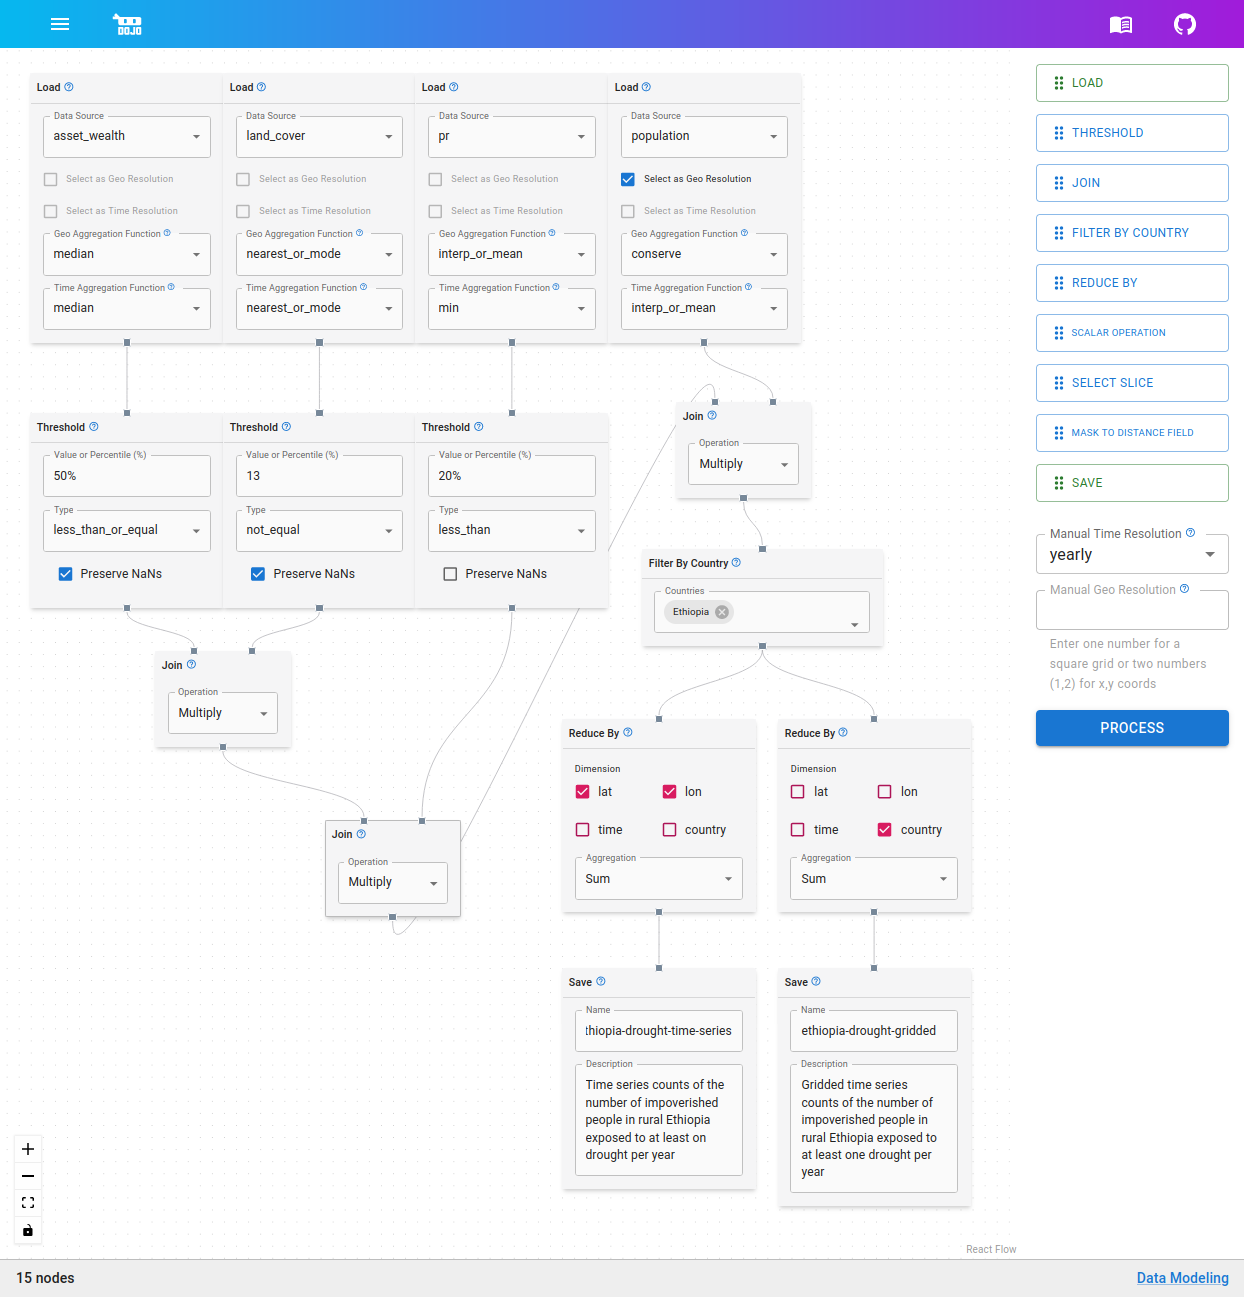Click zoom out canvas control
The height and width of the screenshot is (1297, 1244).
pos(28,1176)
